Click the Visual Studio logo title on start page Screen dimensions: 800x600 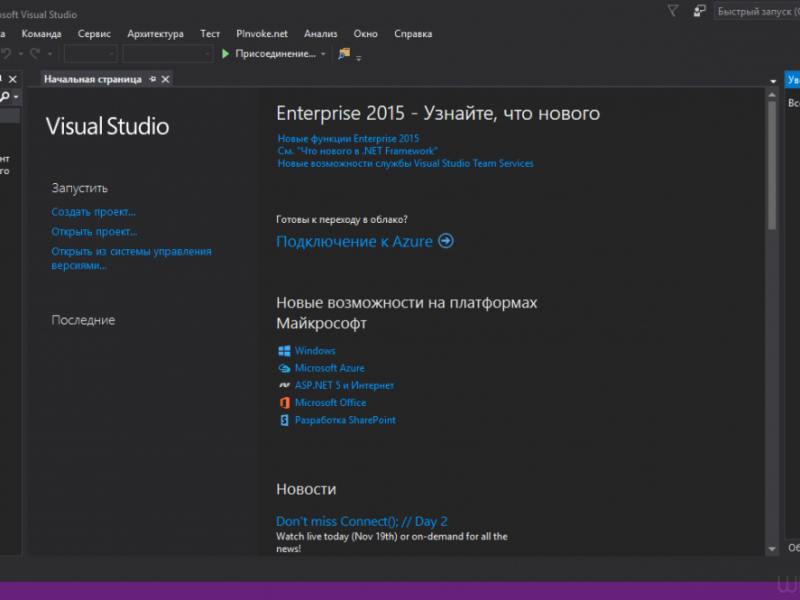pyautogui.click(x=107, y=126)
